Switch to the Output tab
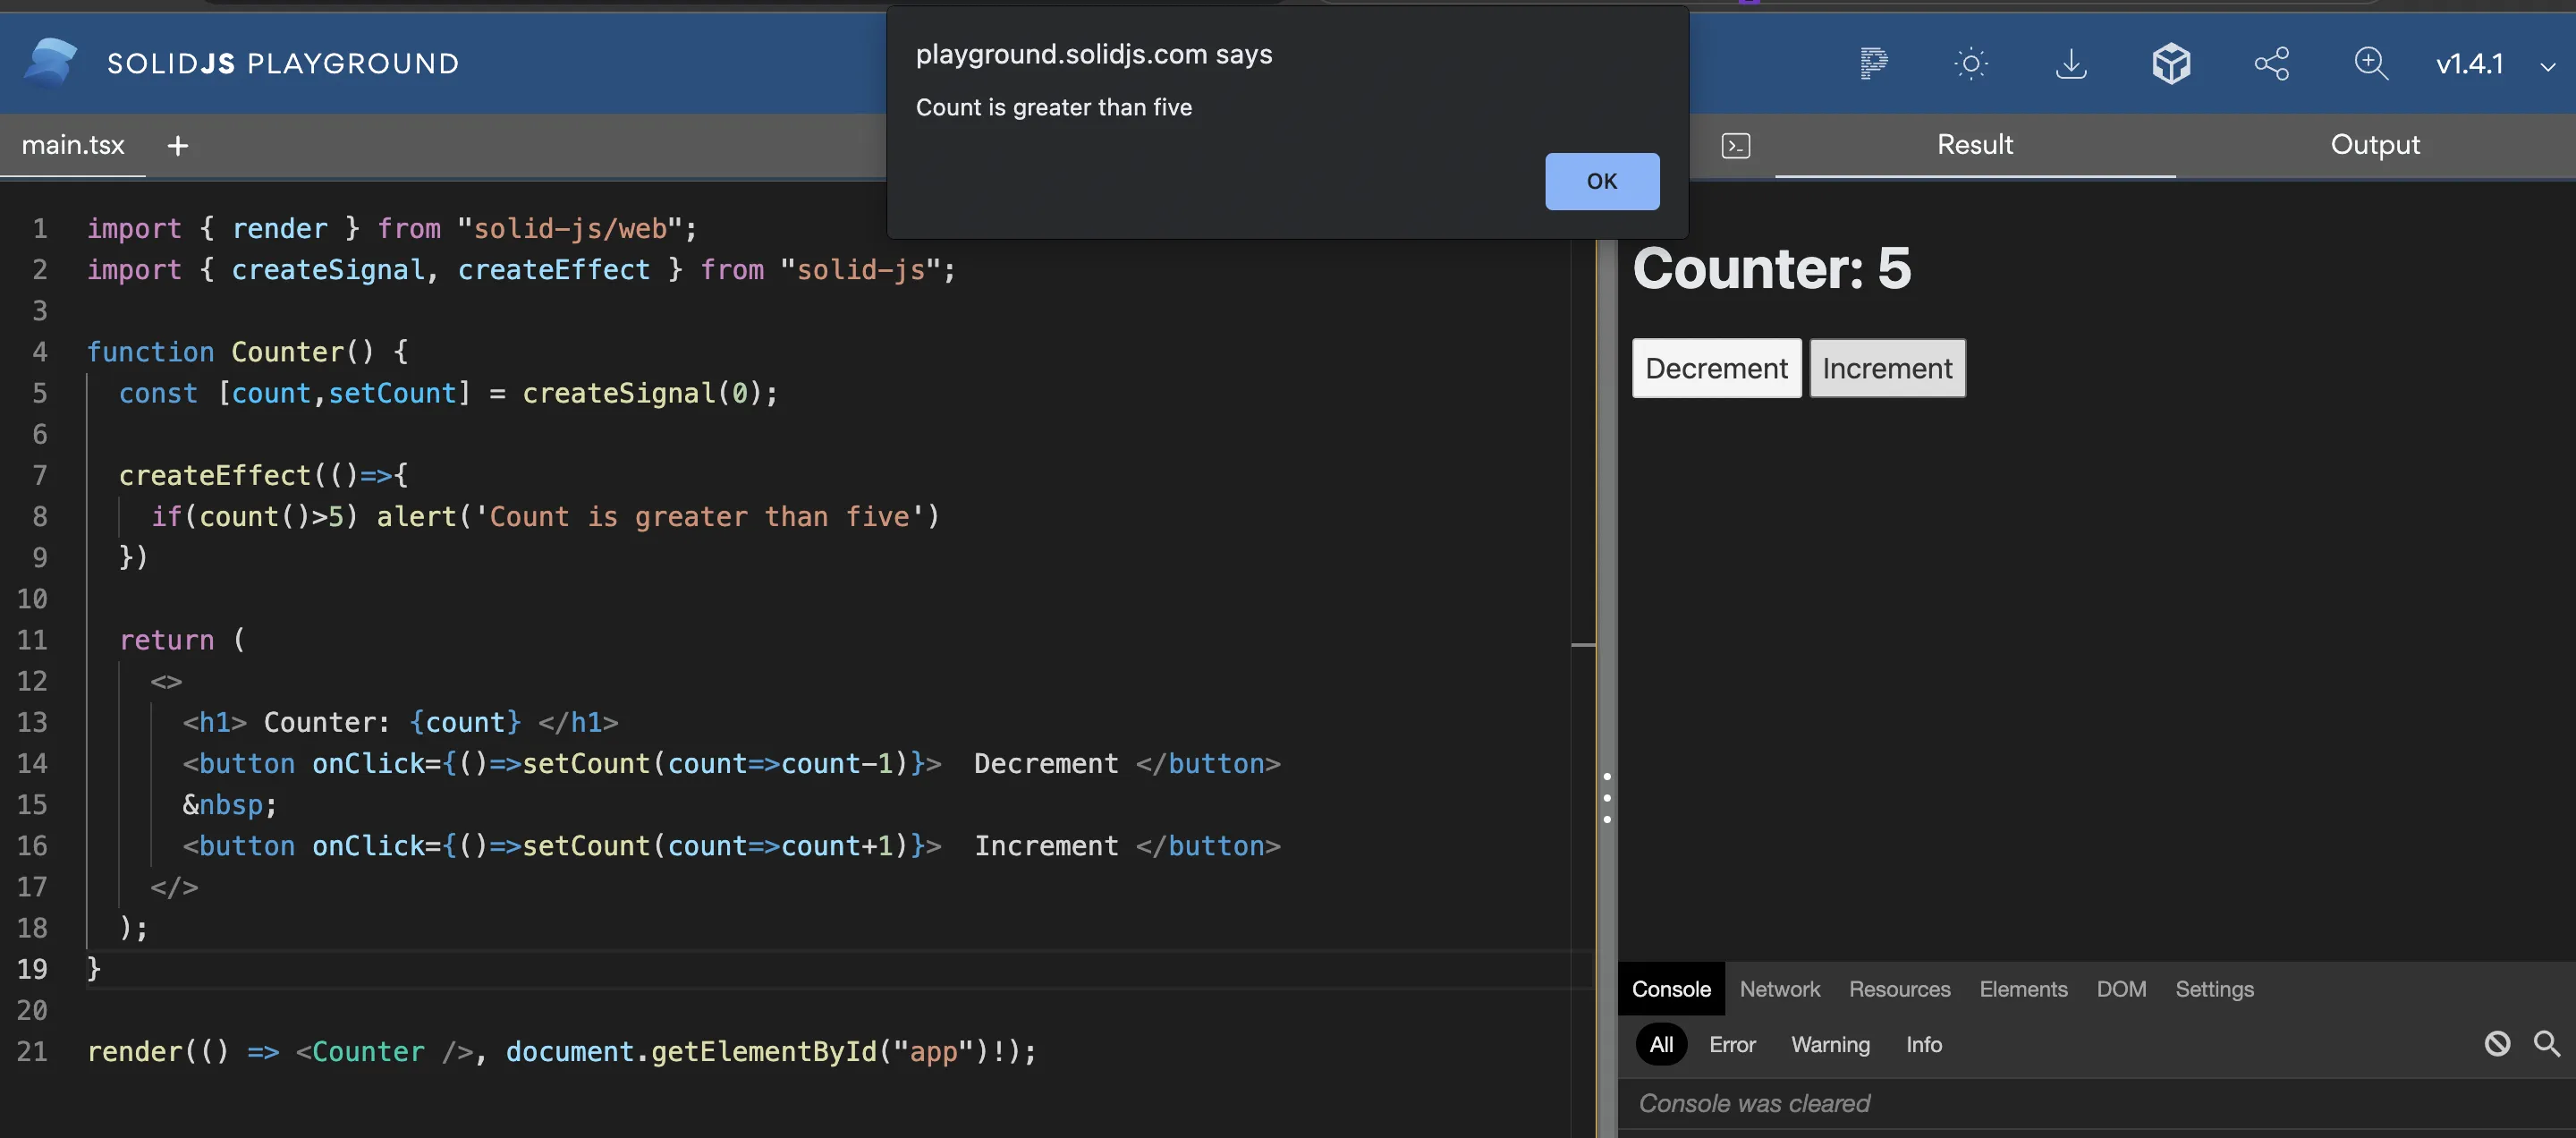 point(2375,145)
